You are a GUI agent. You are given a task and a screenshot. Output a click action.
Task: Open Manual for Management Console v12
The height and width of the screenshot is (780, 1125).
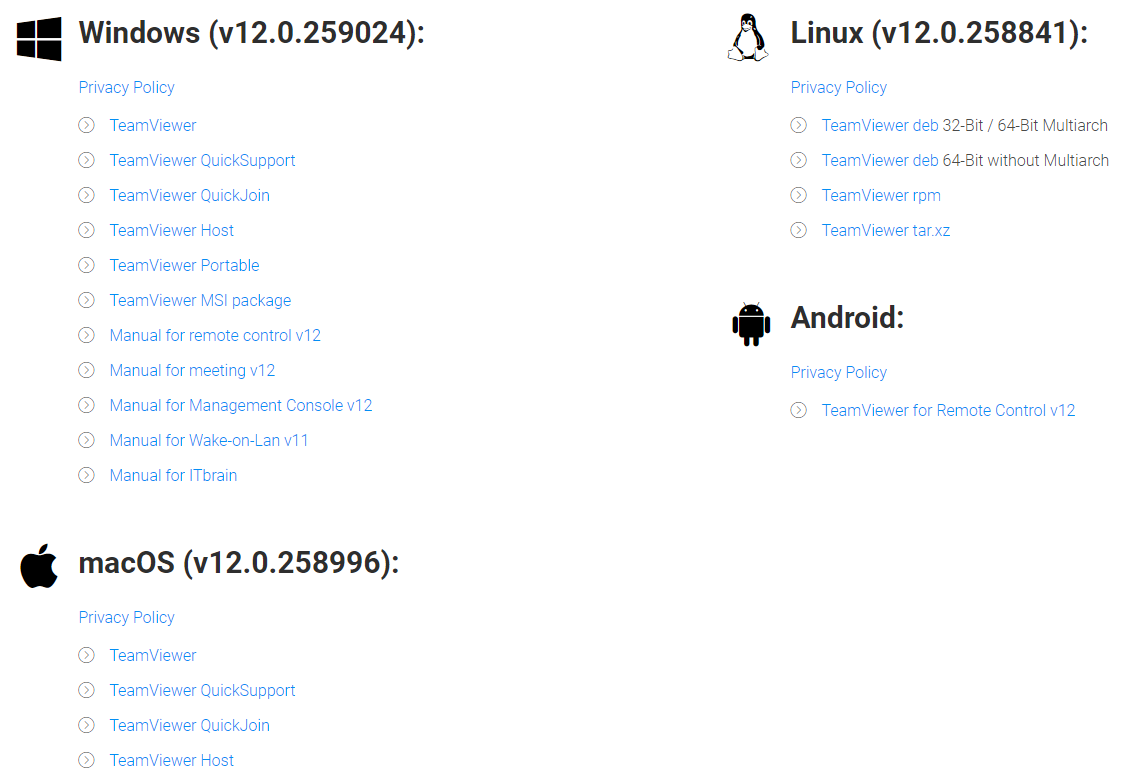(x=240, y=405)
